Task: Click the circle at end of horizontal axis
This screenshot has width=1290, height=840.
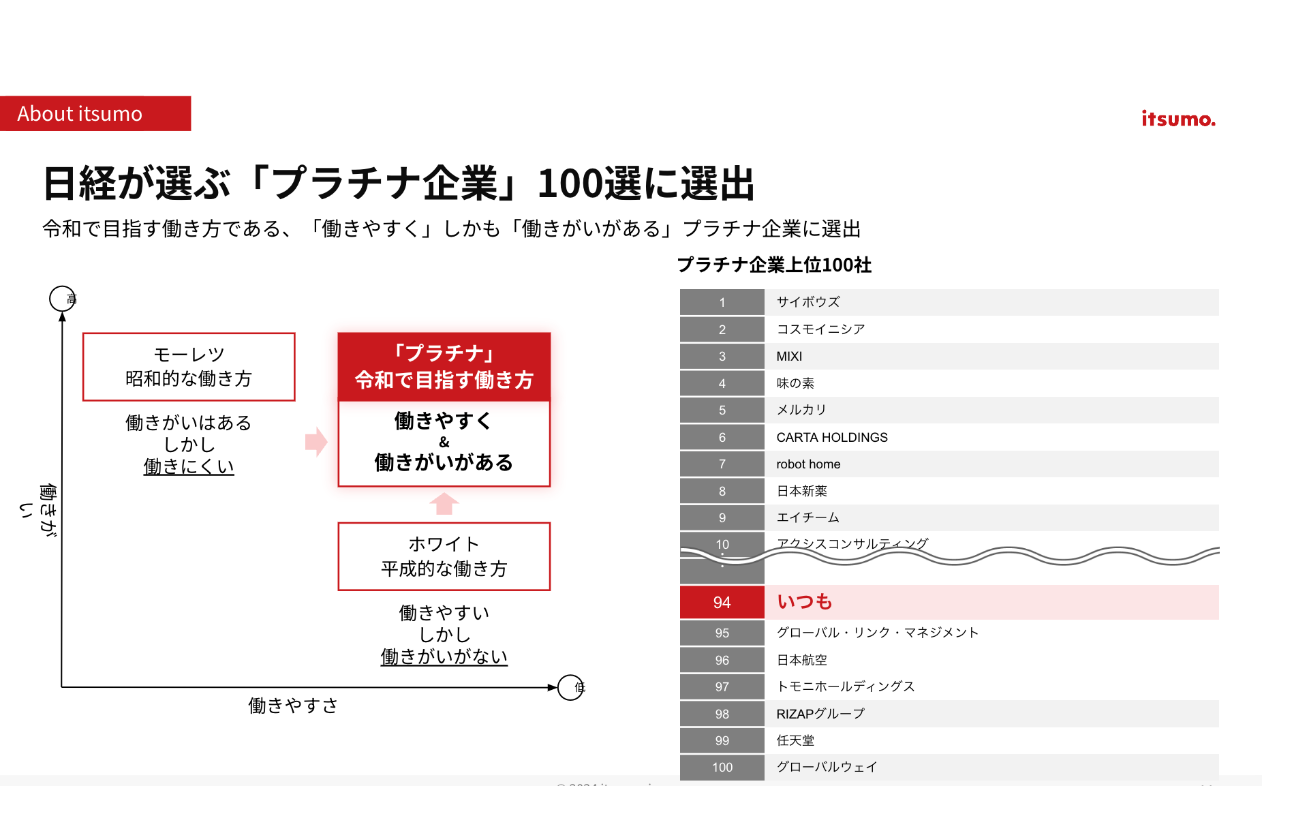Action: pos(570,687)
